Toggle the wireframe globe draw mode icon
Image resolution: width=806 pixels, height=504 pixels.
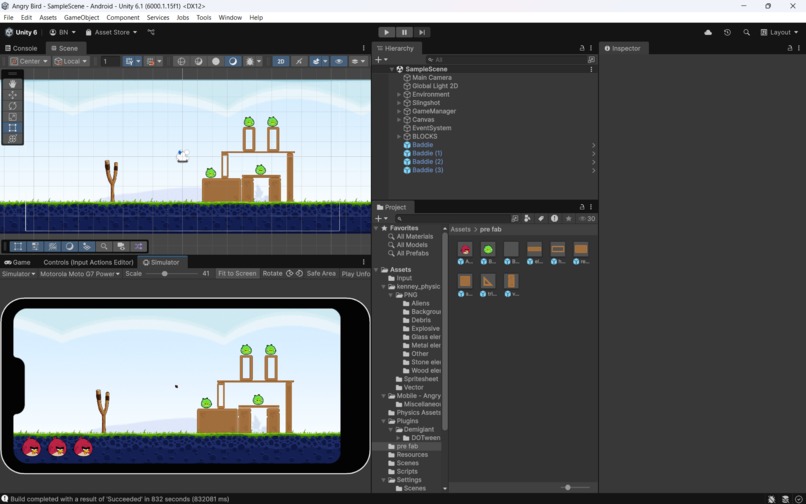[x=181, y=61]
